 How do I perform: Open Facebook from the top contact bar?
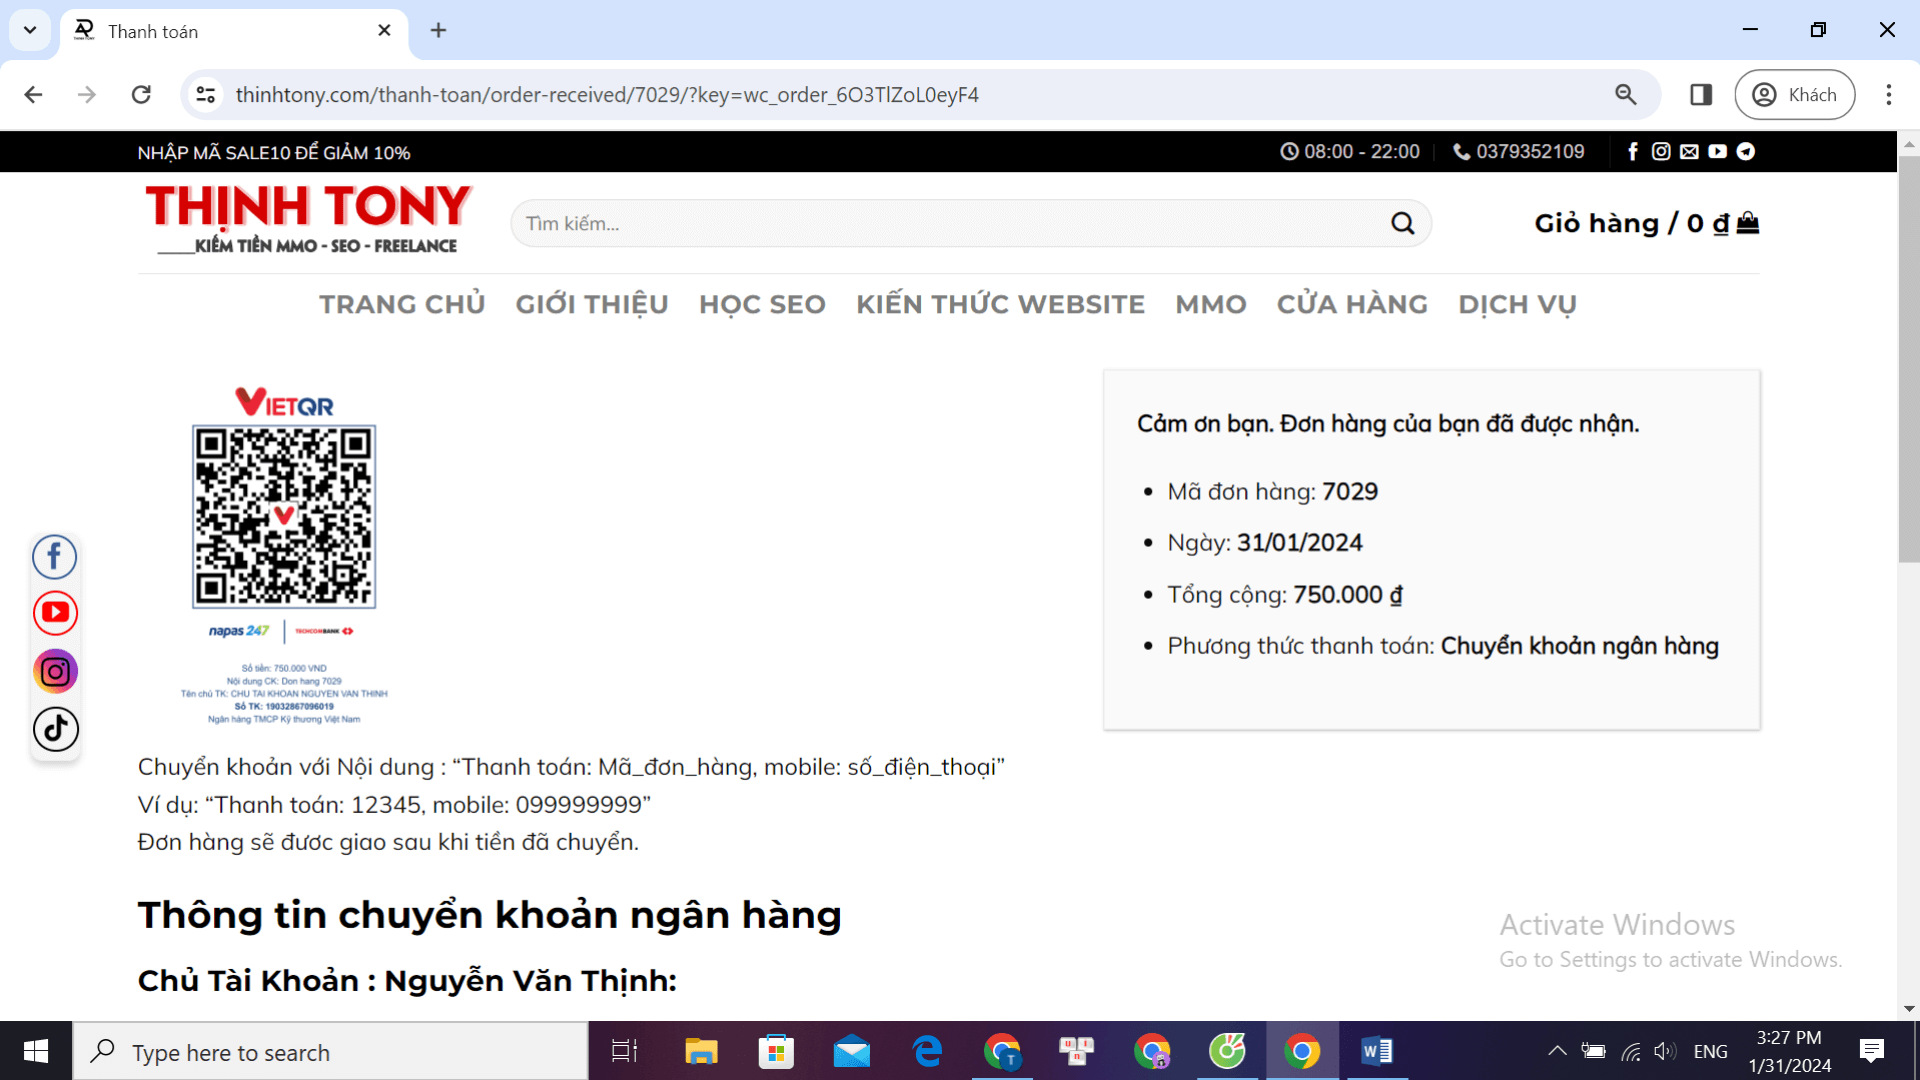pyautogui.click(x=1632, y=151)
